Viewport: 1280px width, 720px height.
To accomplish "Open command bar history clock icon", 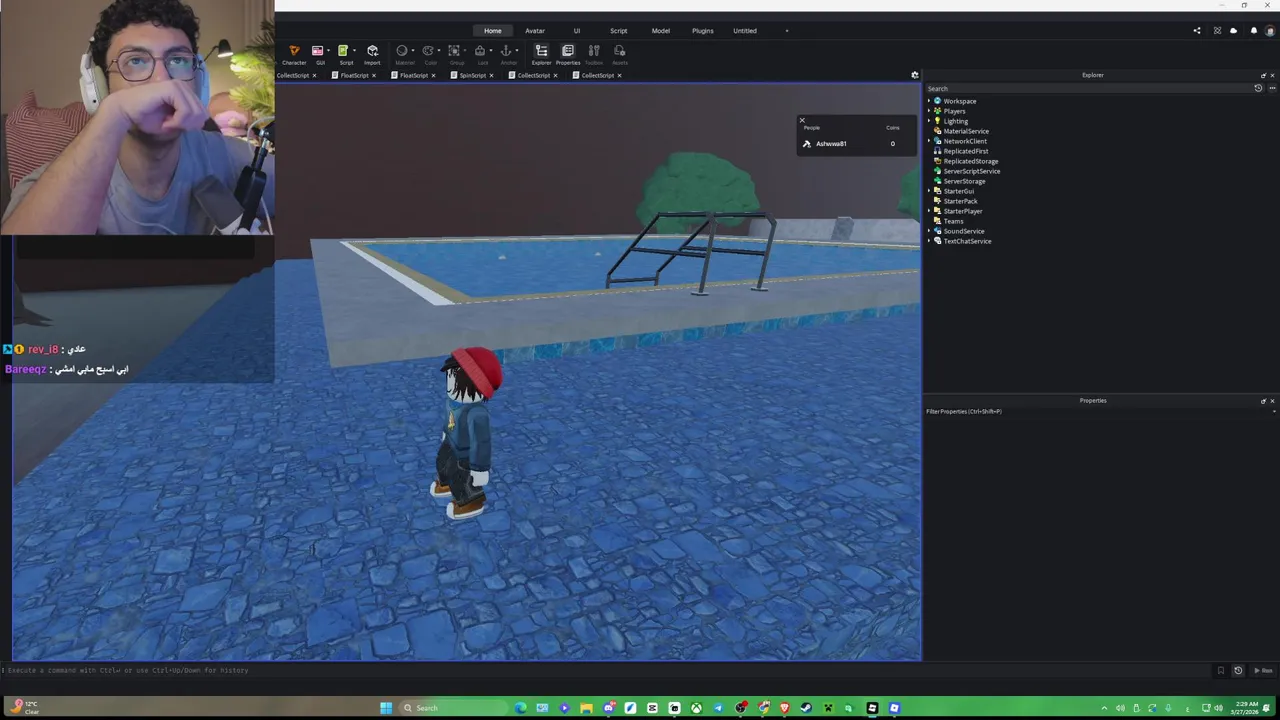I will pos(1238,670).
